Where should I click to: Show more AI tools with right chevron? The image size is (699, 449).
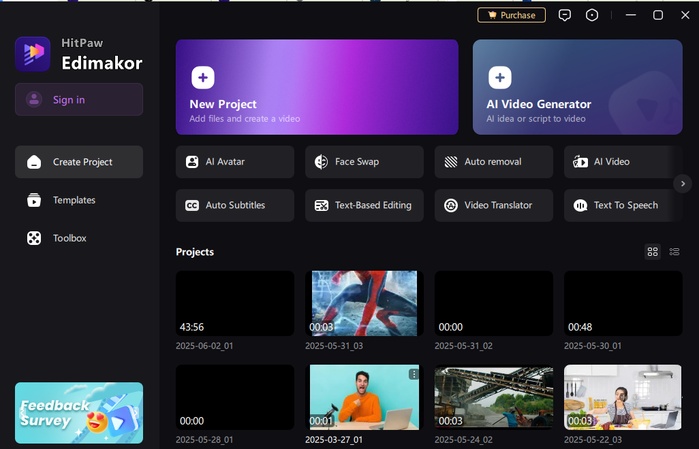click(x=683, y=184)
